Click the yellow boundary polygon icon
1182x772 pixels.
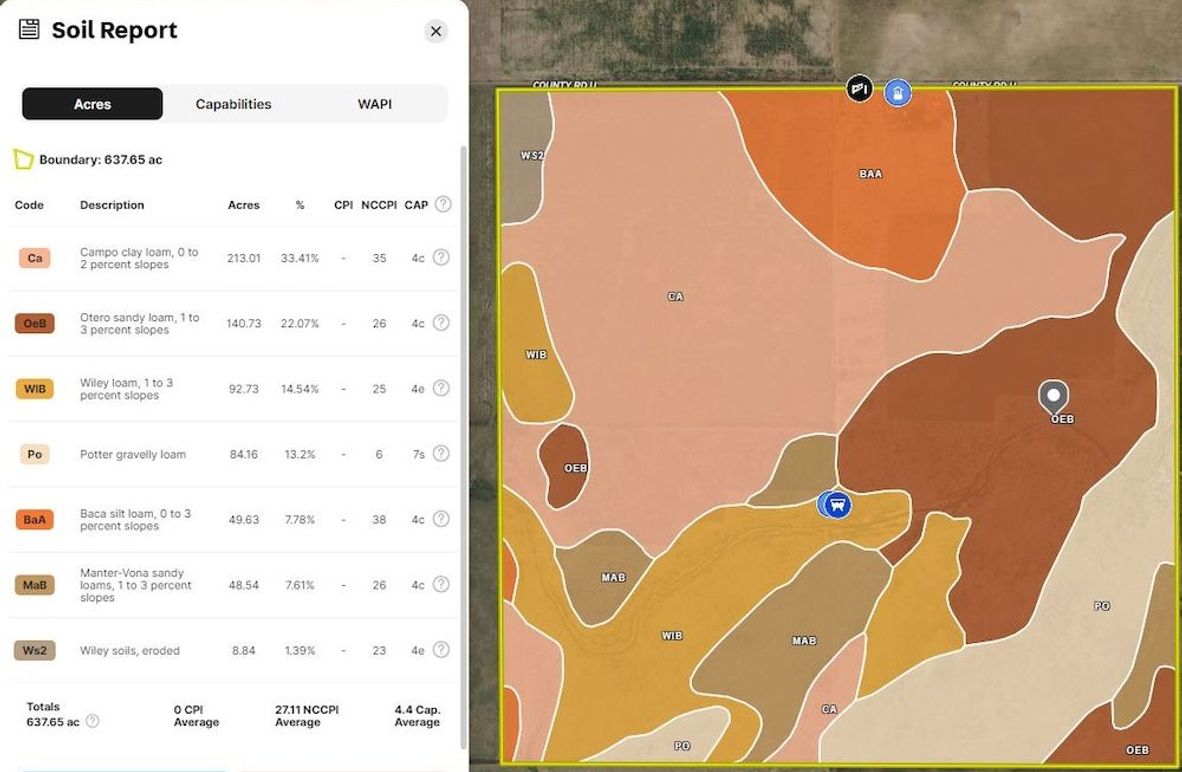(x=22, y=158)
